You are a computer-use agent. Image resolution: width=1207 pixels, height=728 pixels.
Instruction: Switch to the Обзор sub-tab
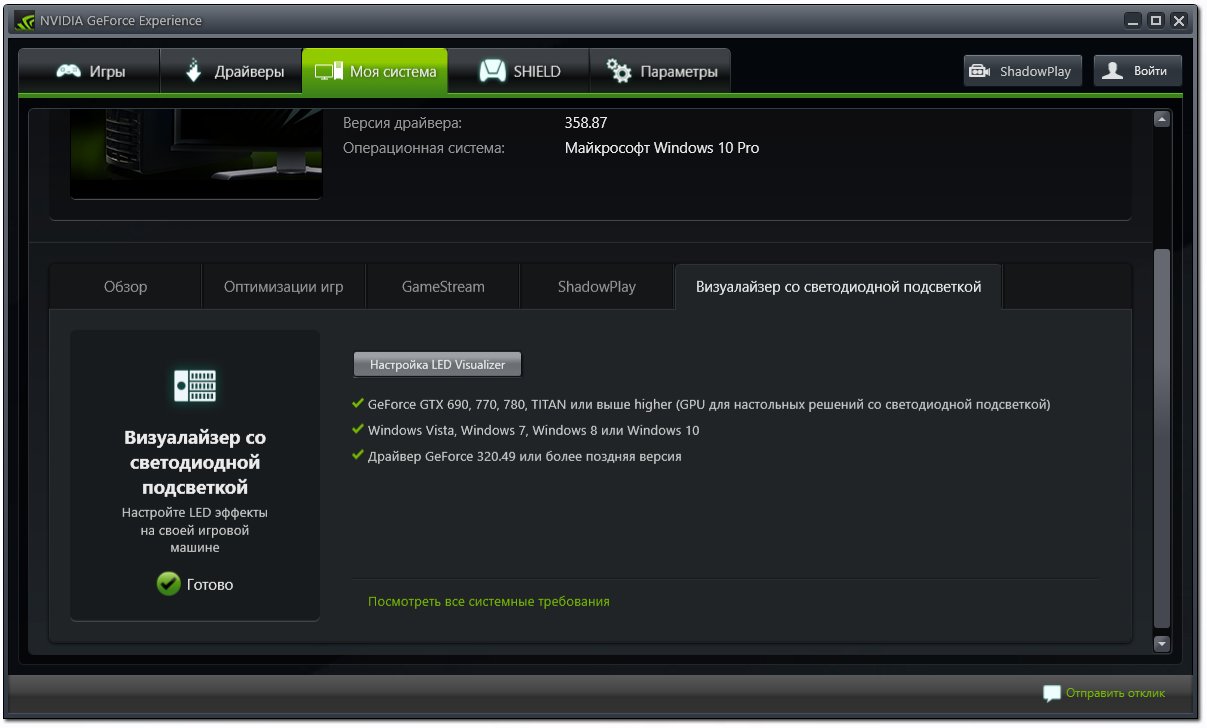click(x=125, y=286)
